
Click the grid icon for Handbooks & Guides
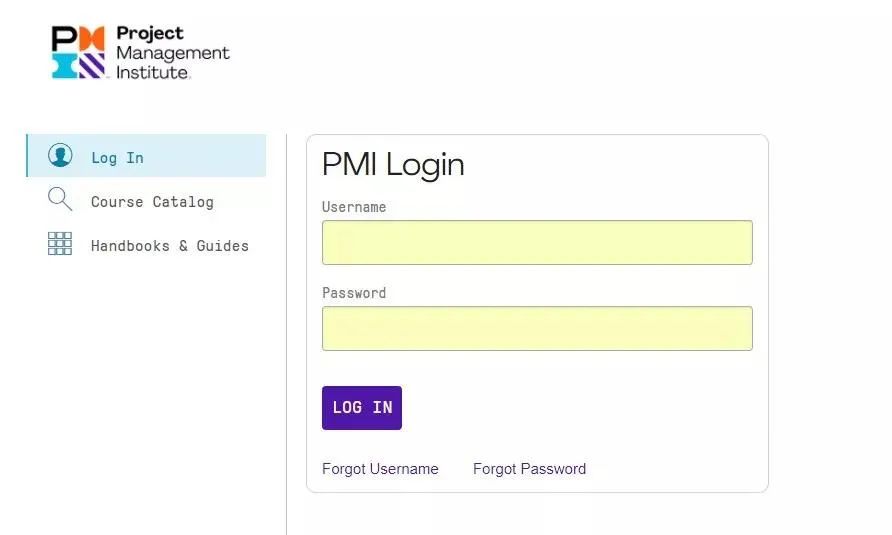click(x=60, y=244)
